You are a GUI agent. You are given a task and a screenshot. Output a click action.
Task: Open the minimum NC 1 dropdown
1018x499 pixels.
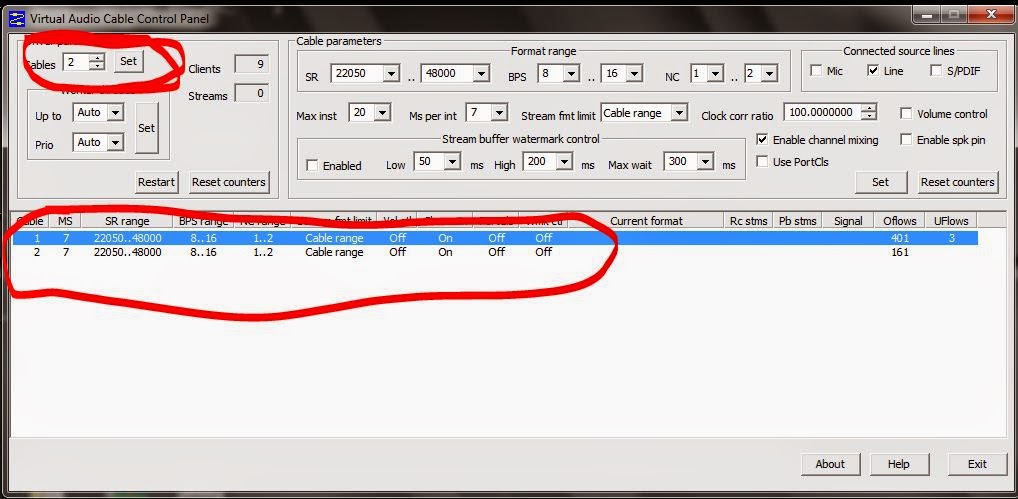pyautogui.click(x=715, y=74)
